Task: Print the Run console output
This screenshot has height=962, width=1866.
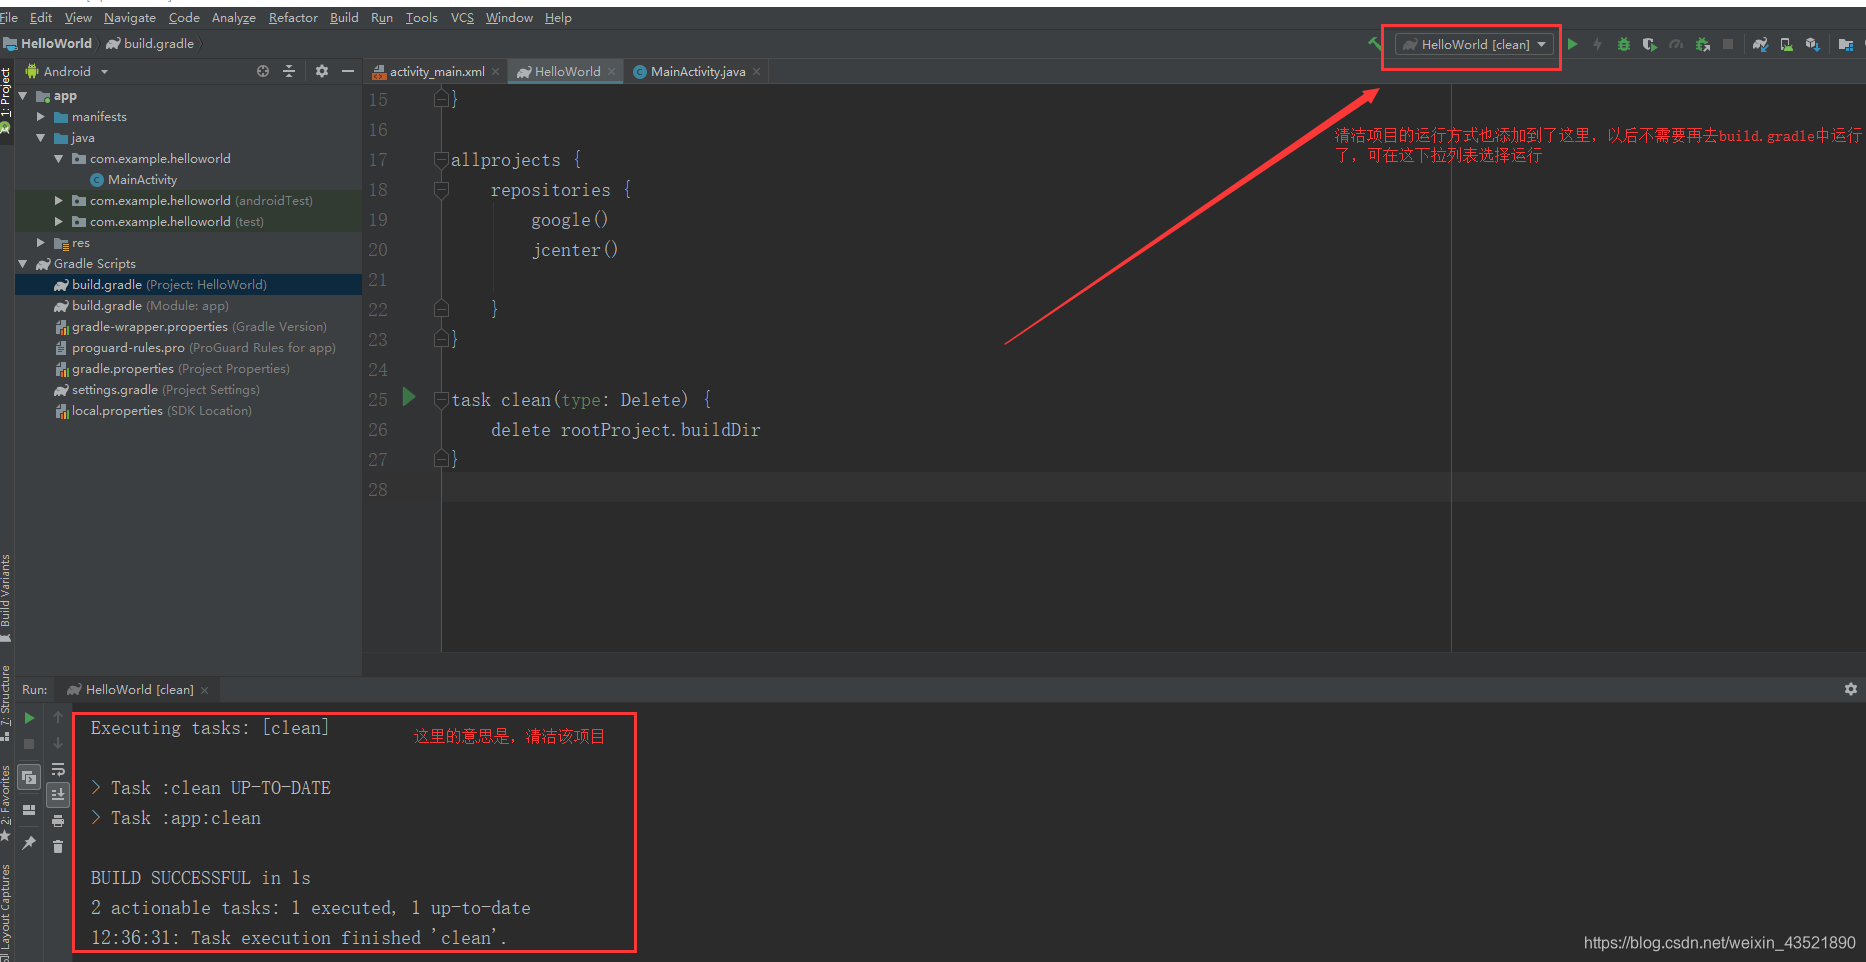Action: click(58, 821)
